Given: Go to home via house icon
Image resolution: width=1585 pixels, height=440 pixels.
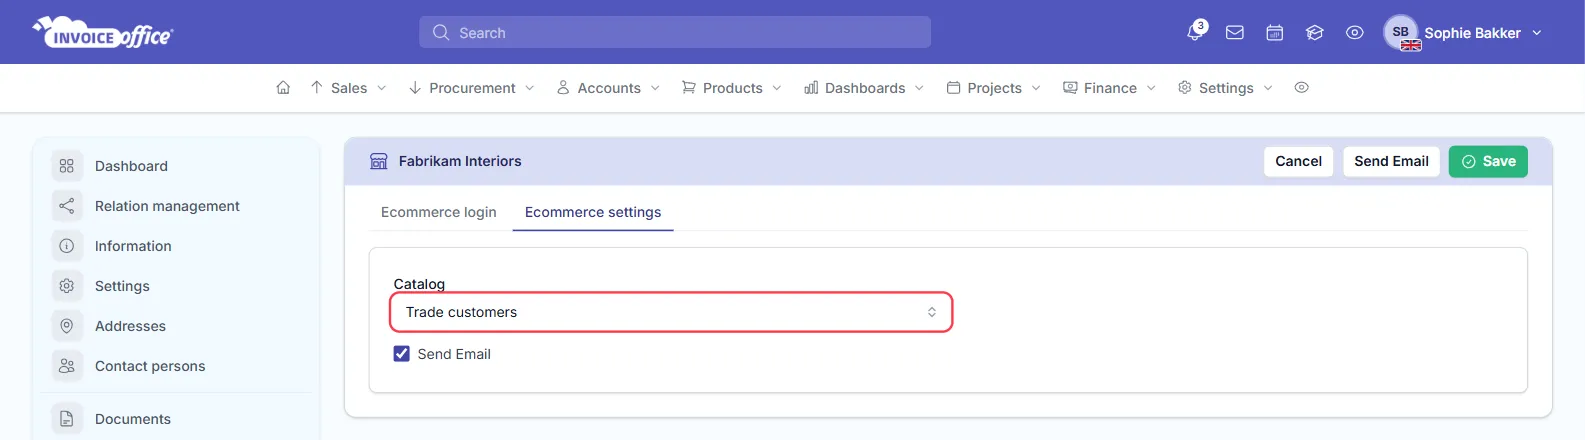Looking at the screenshot, I should [x=283, y=88].
